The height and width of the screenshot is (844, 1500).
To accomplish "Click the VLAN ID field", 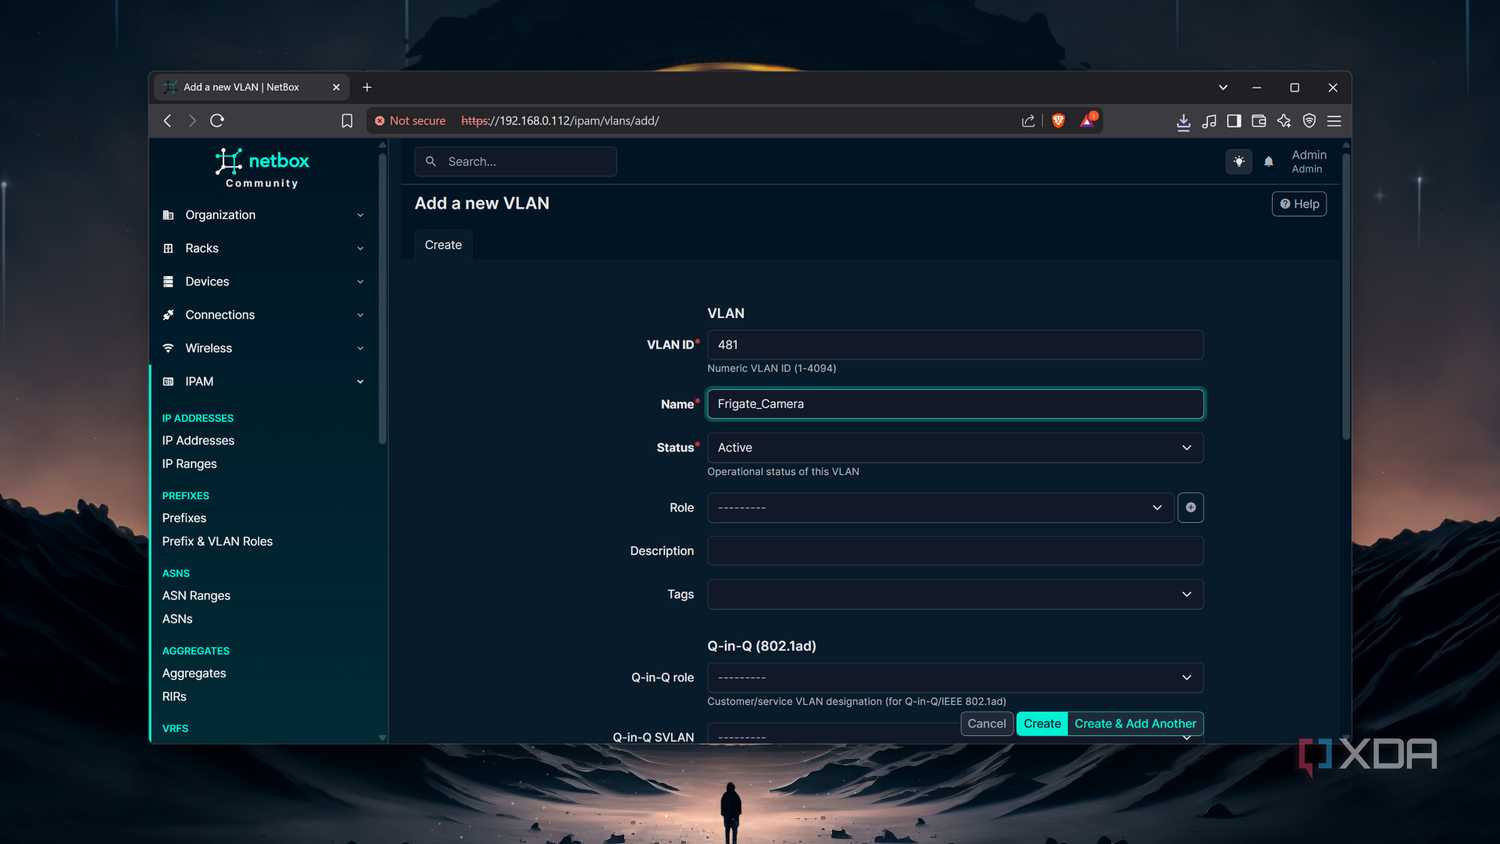I will (x=955, y=345).
